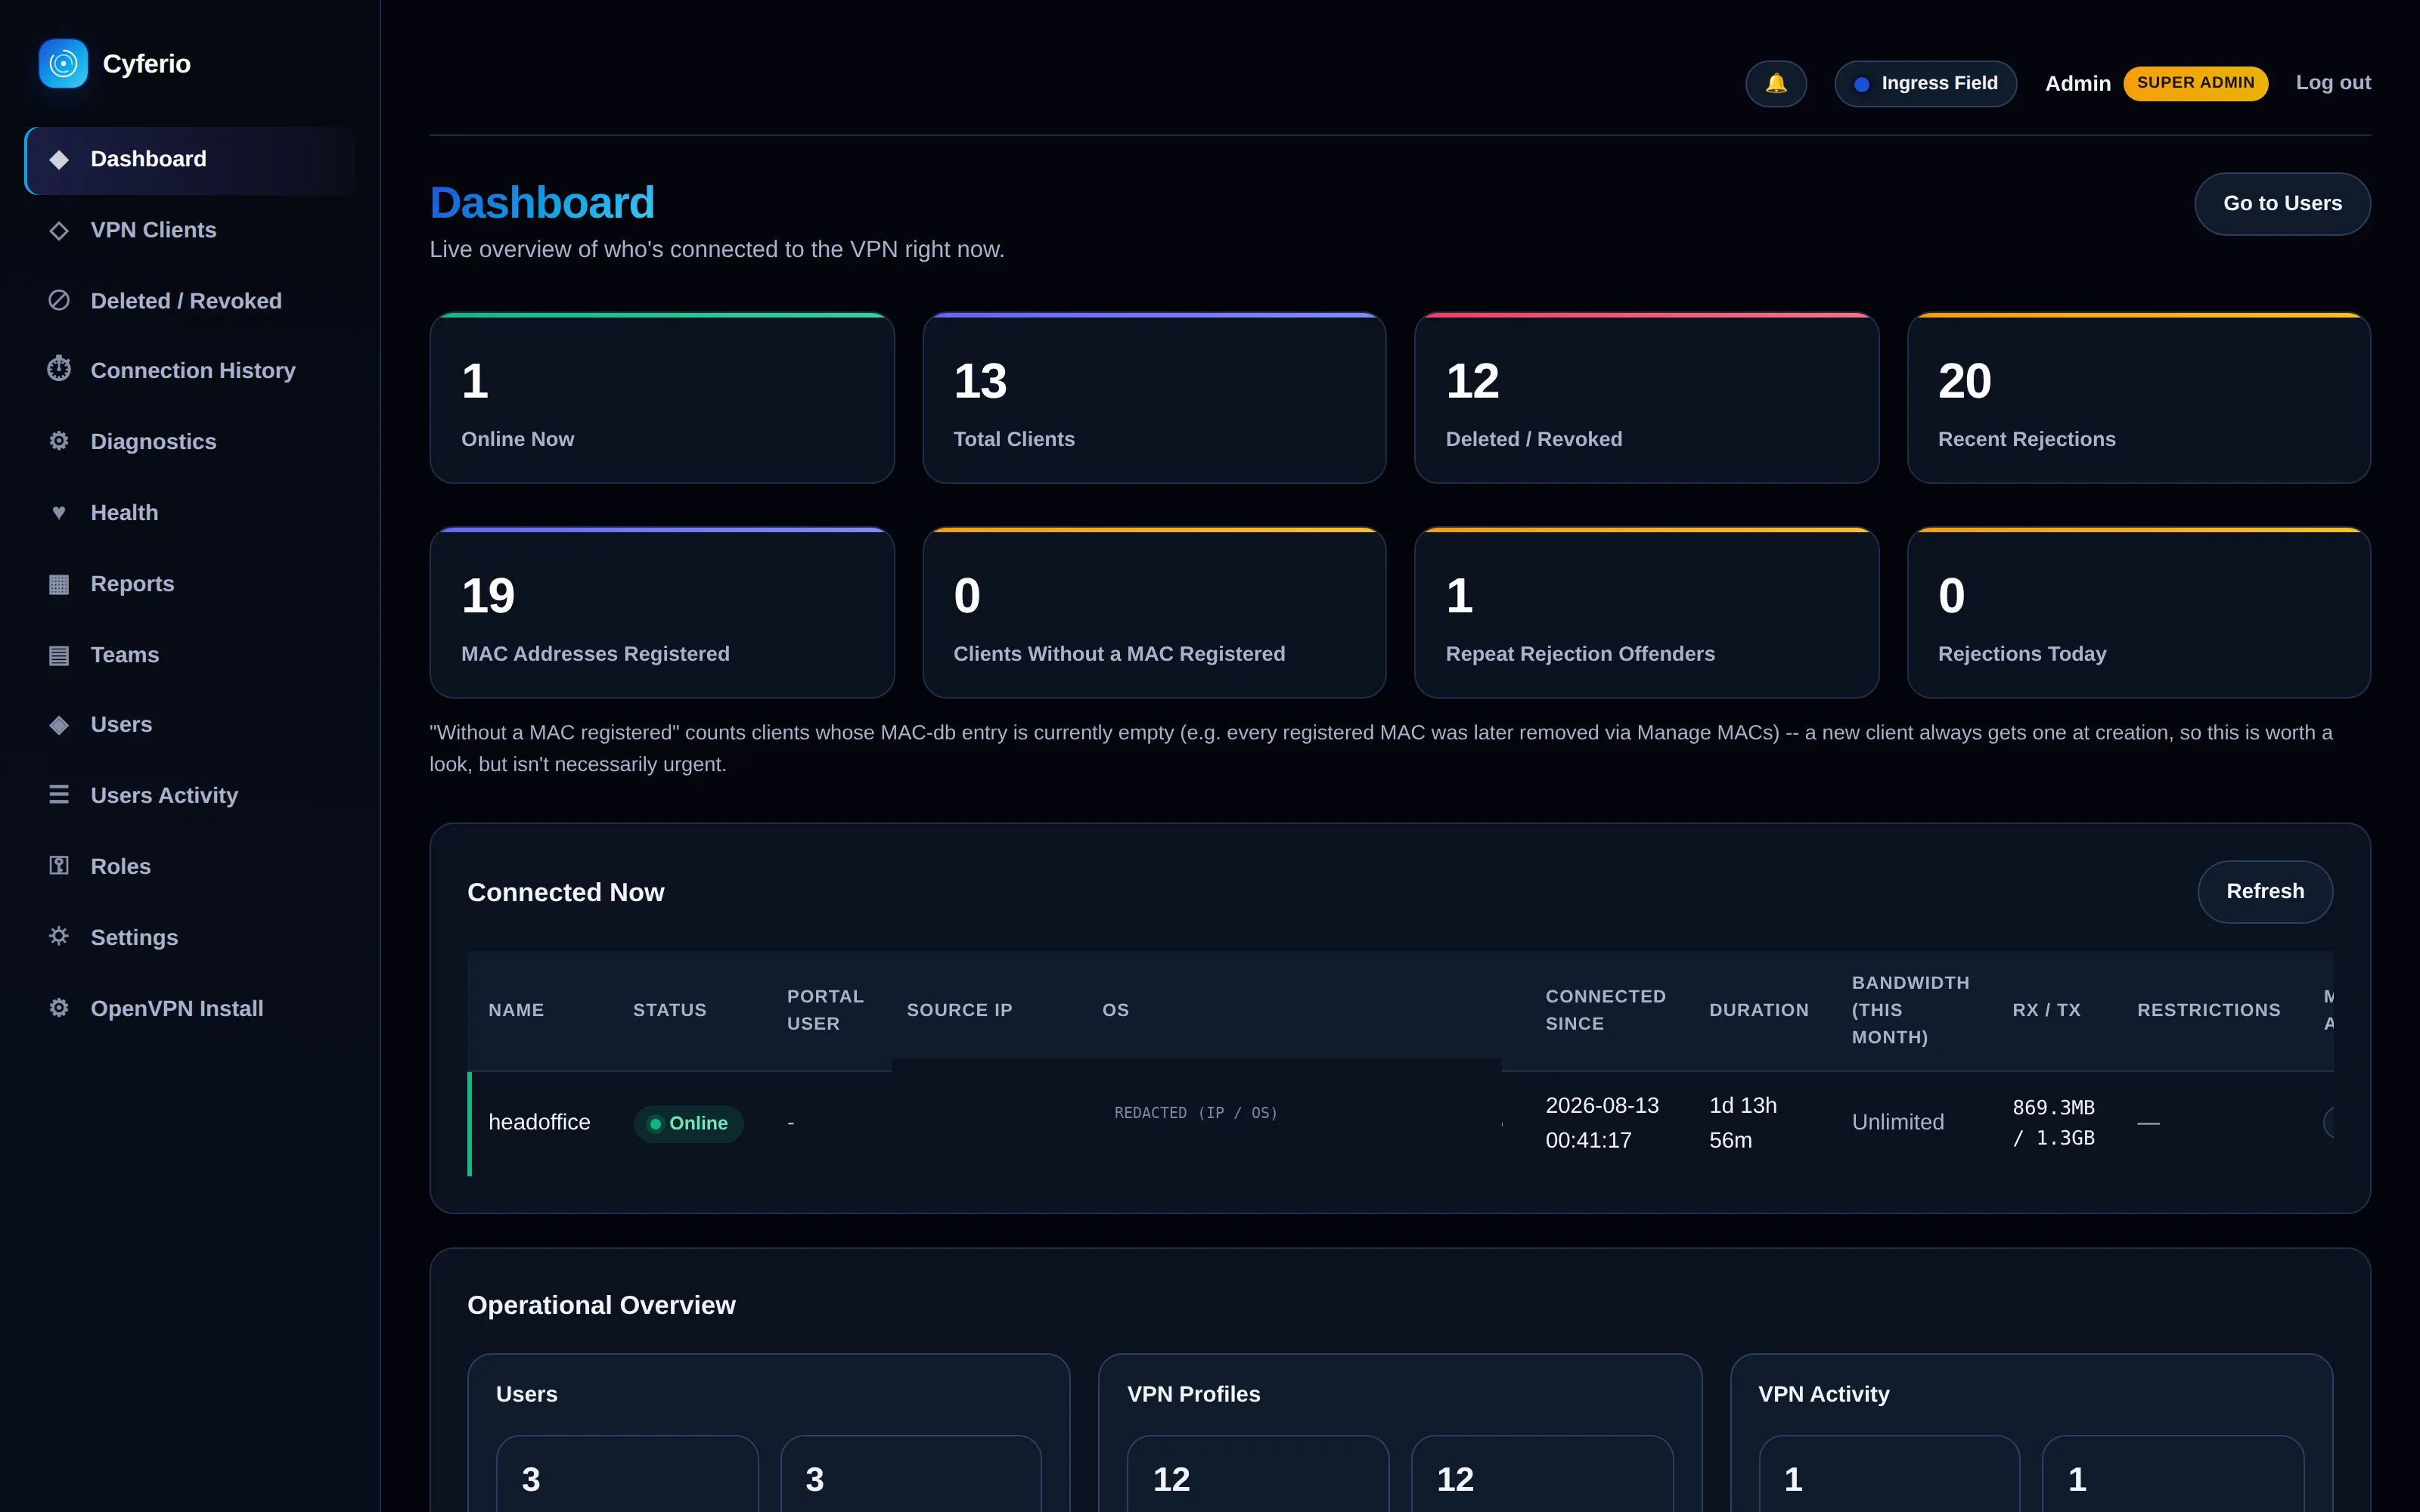Click the Settings sun-gear icon
Viewport: 2420px width, 1512px height.
click(59, 936)
